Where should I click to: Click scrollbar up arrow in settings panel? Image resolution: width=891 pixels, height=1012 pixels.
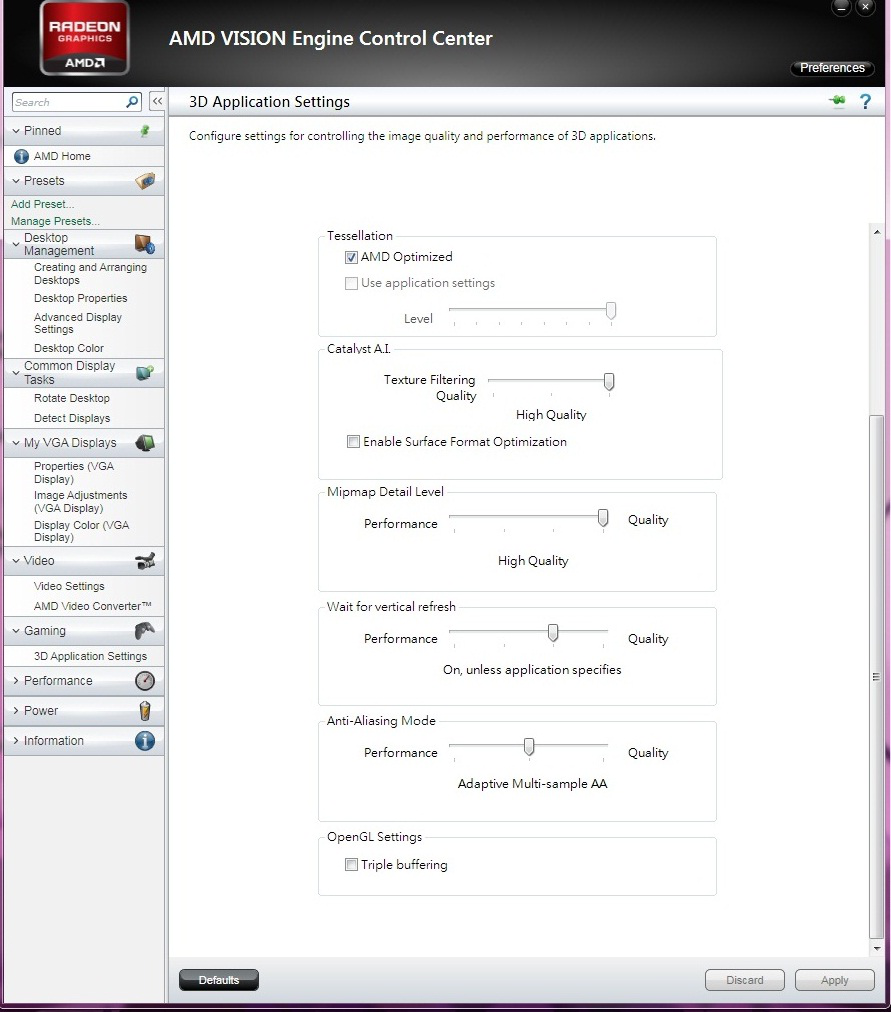[876, 232]
